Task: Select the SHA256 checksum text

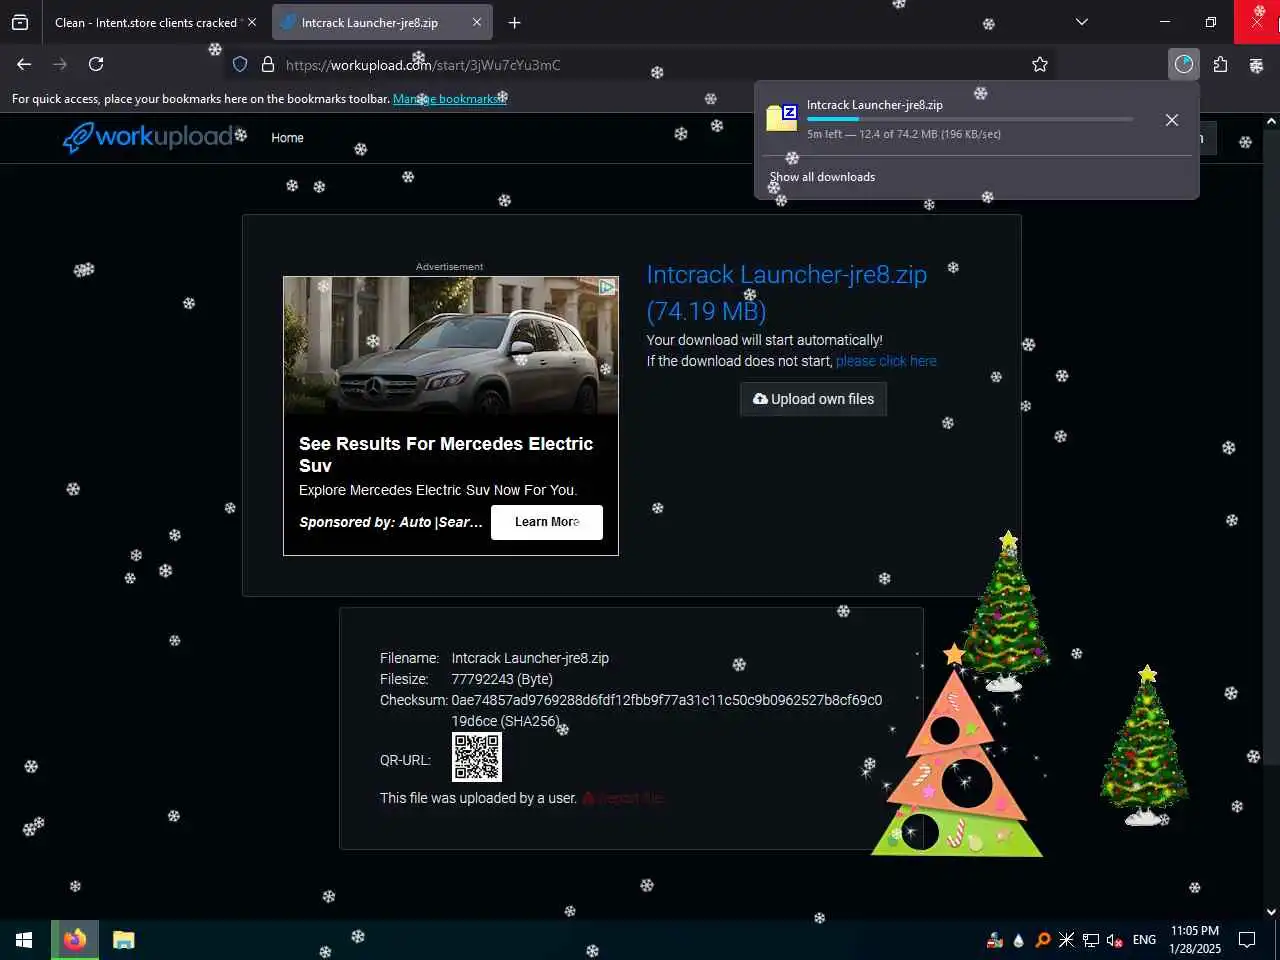Action: [x=667, y=710]
